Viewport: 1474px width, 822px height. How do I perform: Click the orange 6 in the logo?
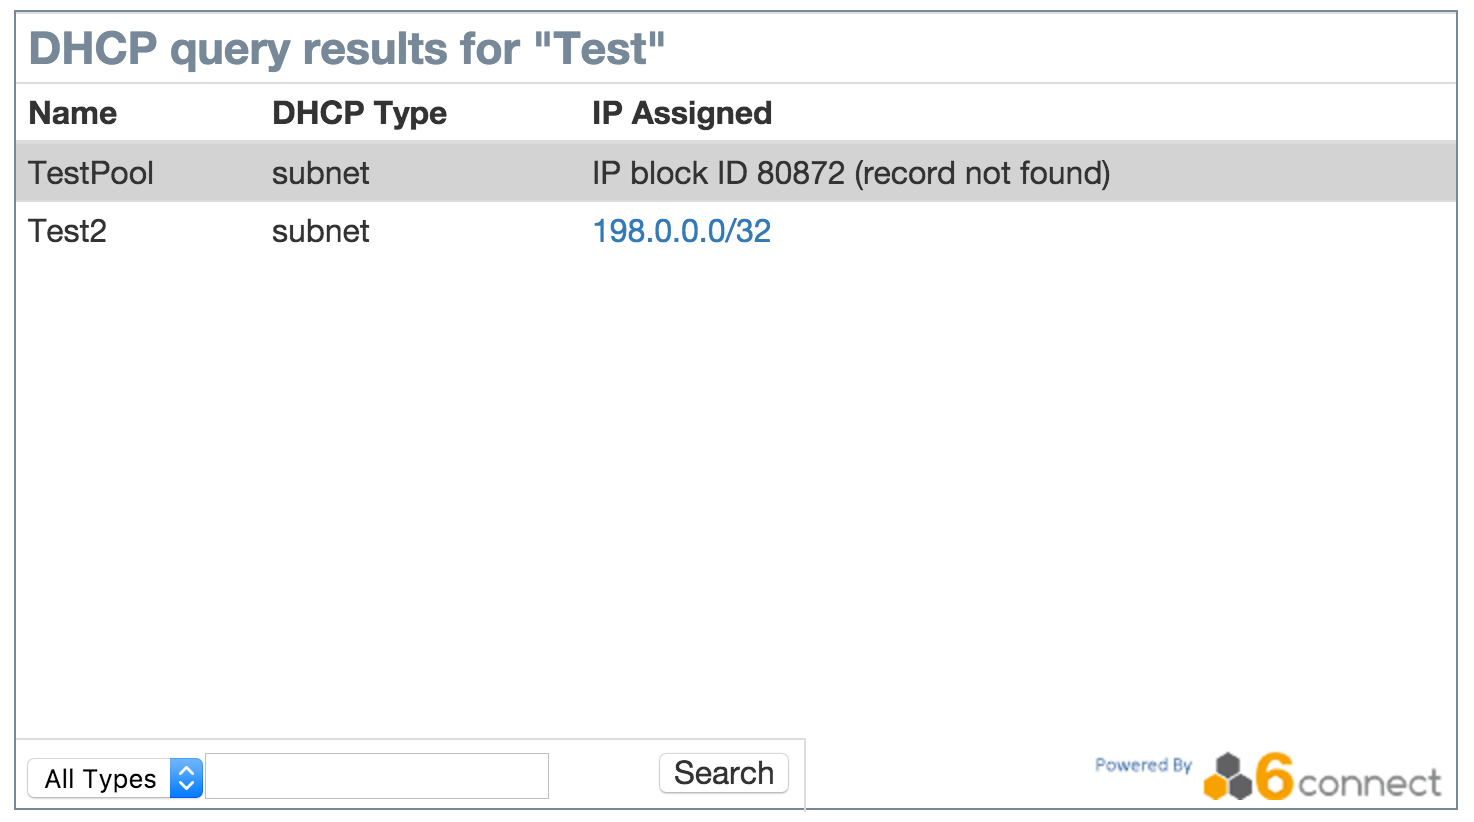pos(1275,776)
